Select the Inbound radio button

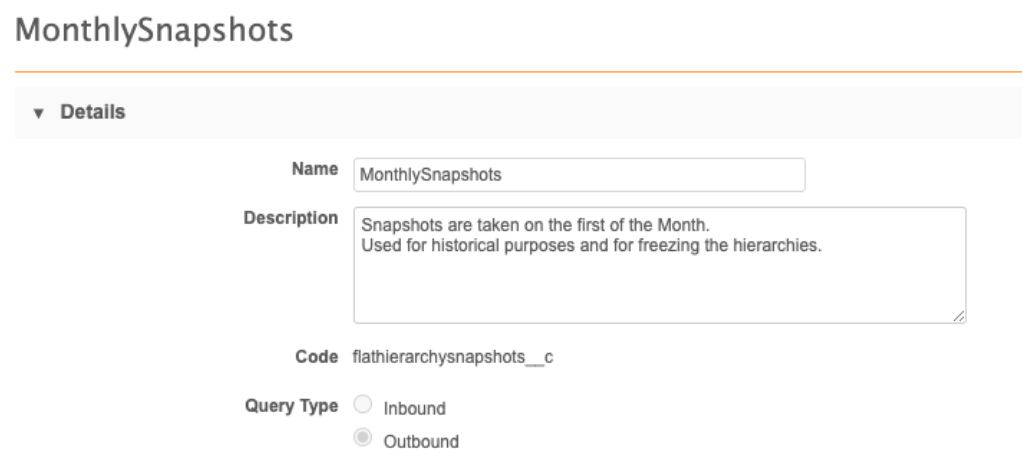[363, 406]
